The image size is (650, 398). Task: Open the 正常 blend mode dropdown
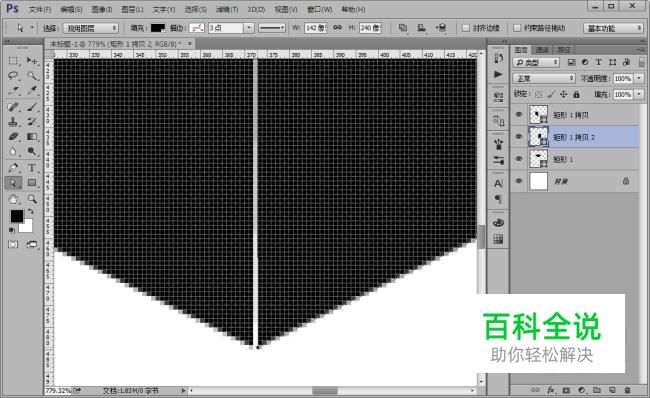[x=544, y=78]
